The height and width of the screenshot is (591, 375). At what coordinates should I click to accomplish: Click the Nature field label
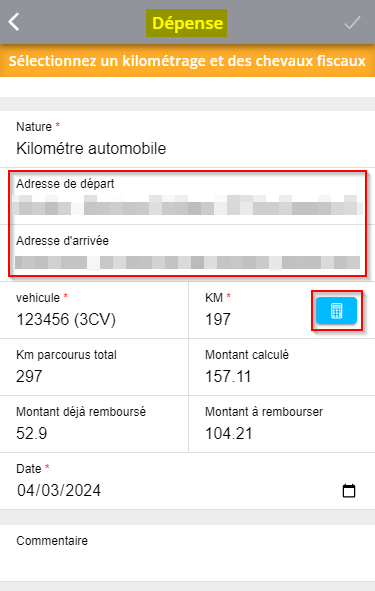pos(34,127)
